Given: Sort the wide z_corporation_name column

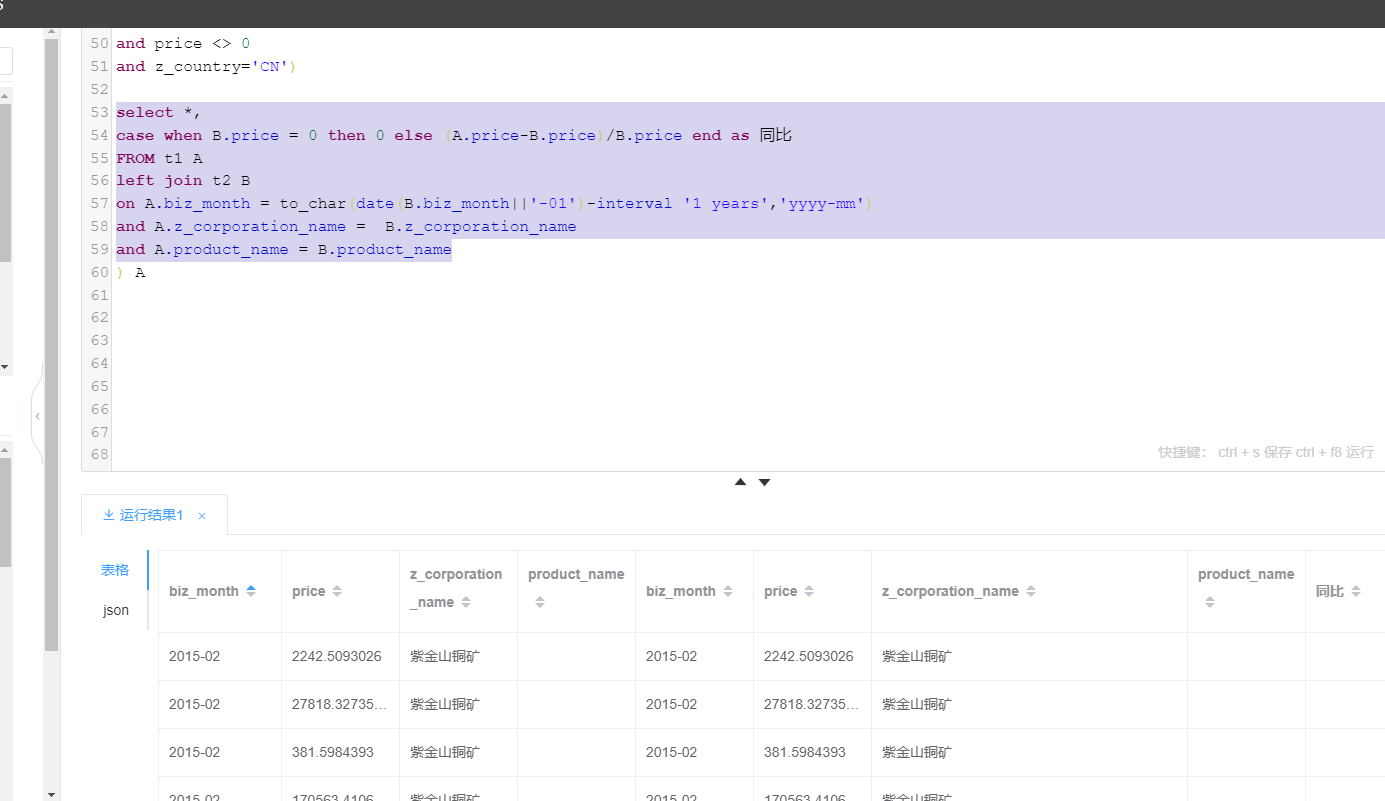Looking at the screenshot, I should click(1031, 591).
